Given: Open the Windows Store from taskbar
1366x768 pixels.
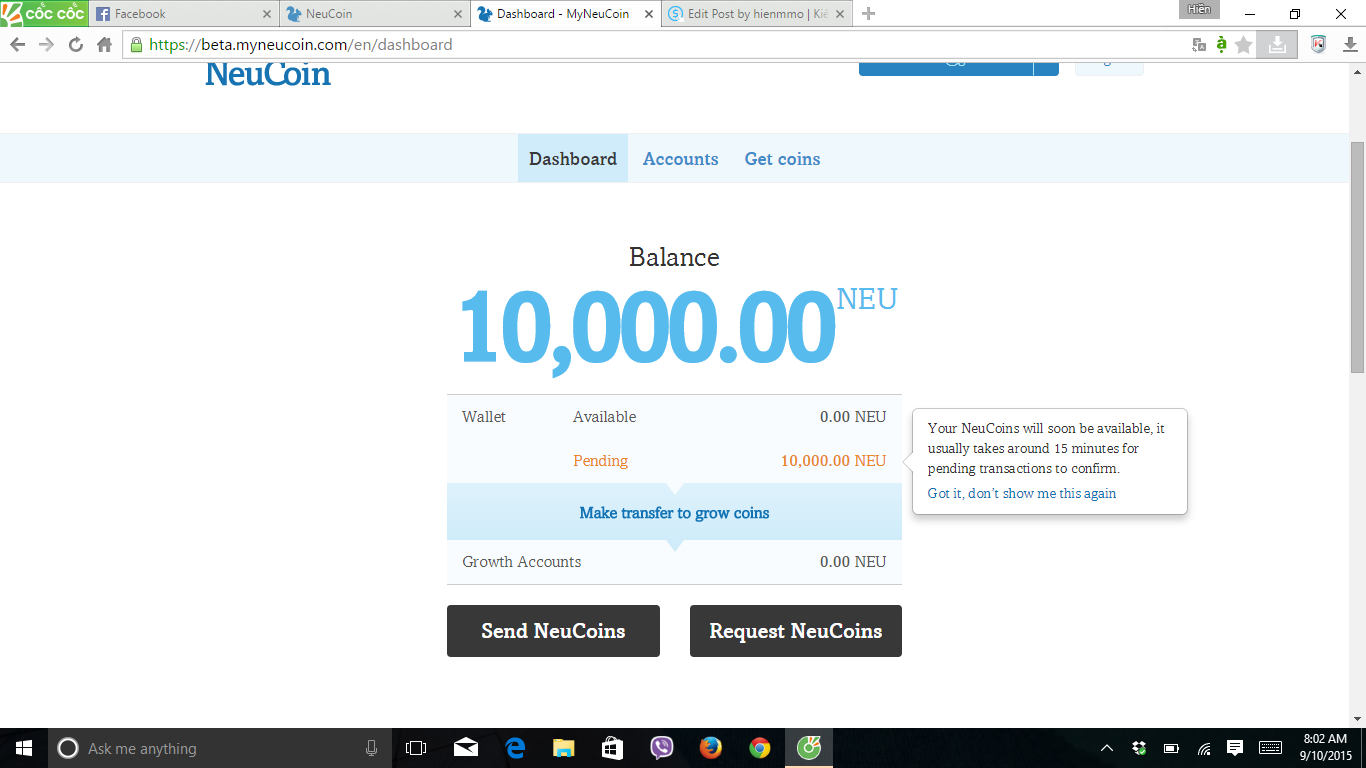Looking at the screenshot, I should click(612, 748).
